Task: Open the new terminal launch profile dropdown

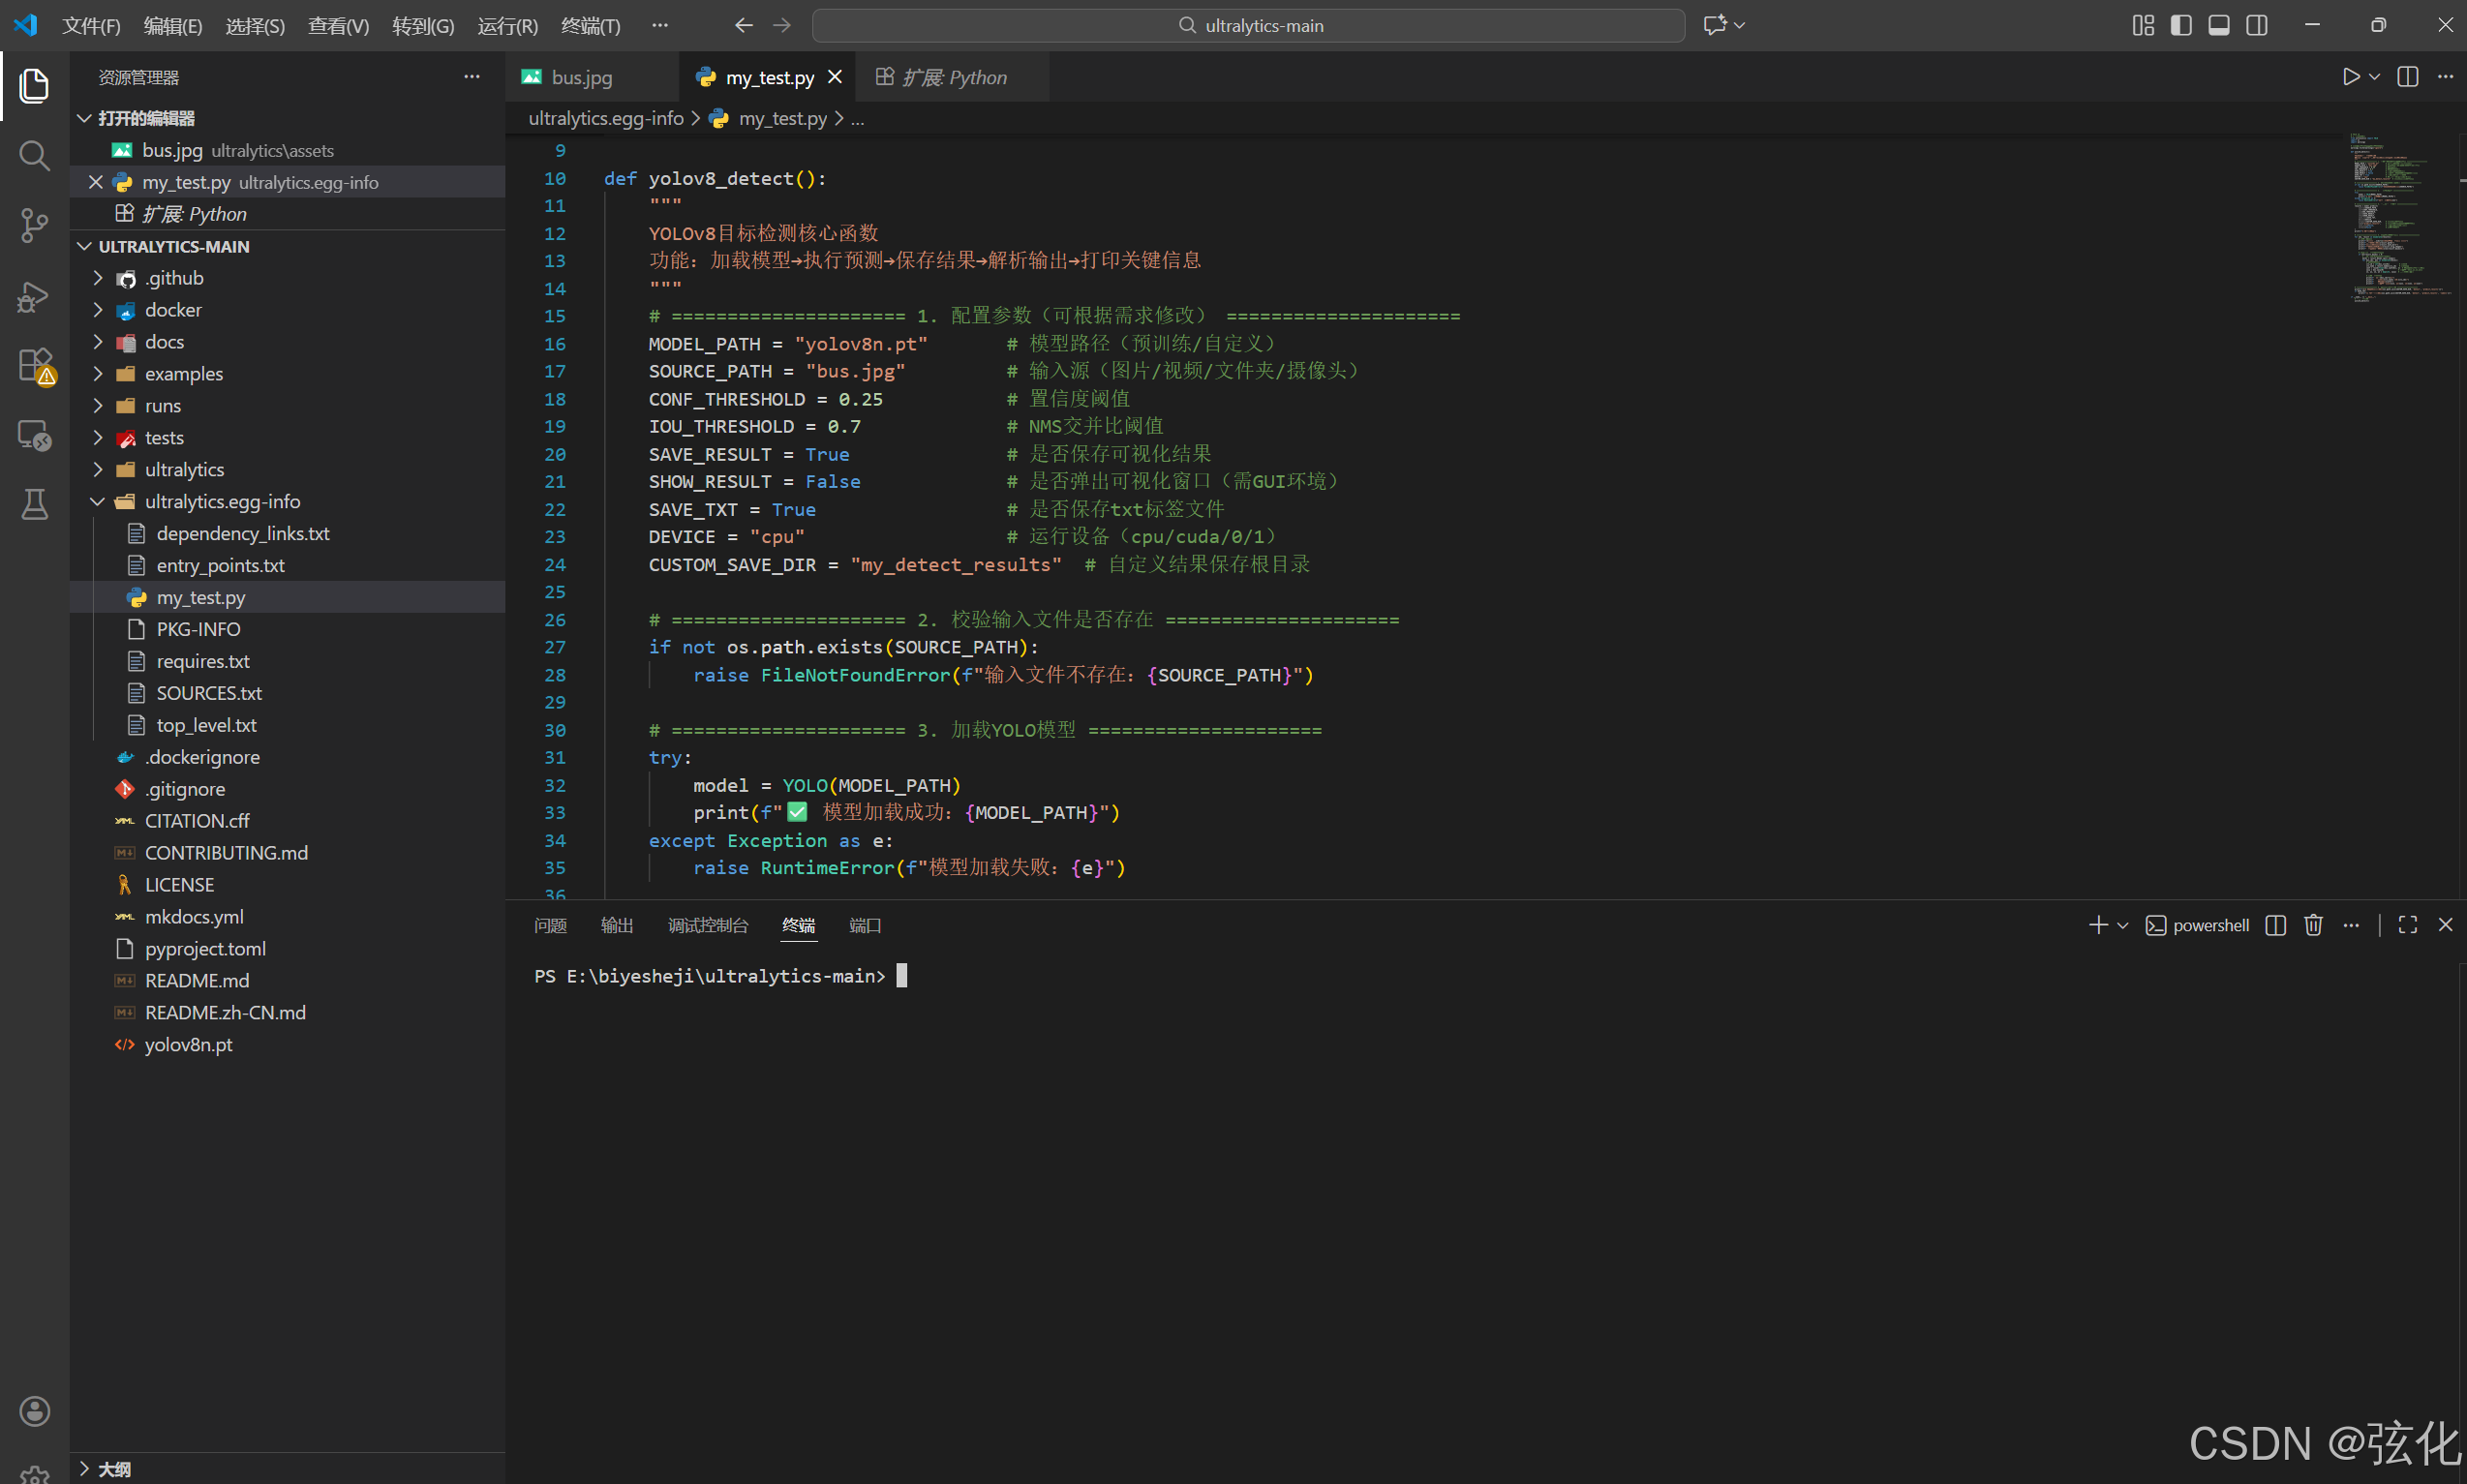Action: click(2123, 925)
